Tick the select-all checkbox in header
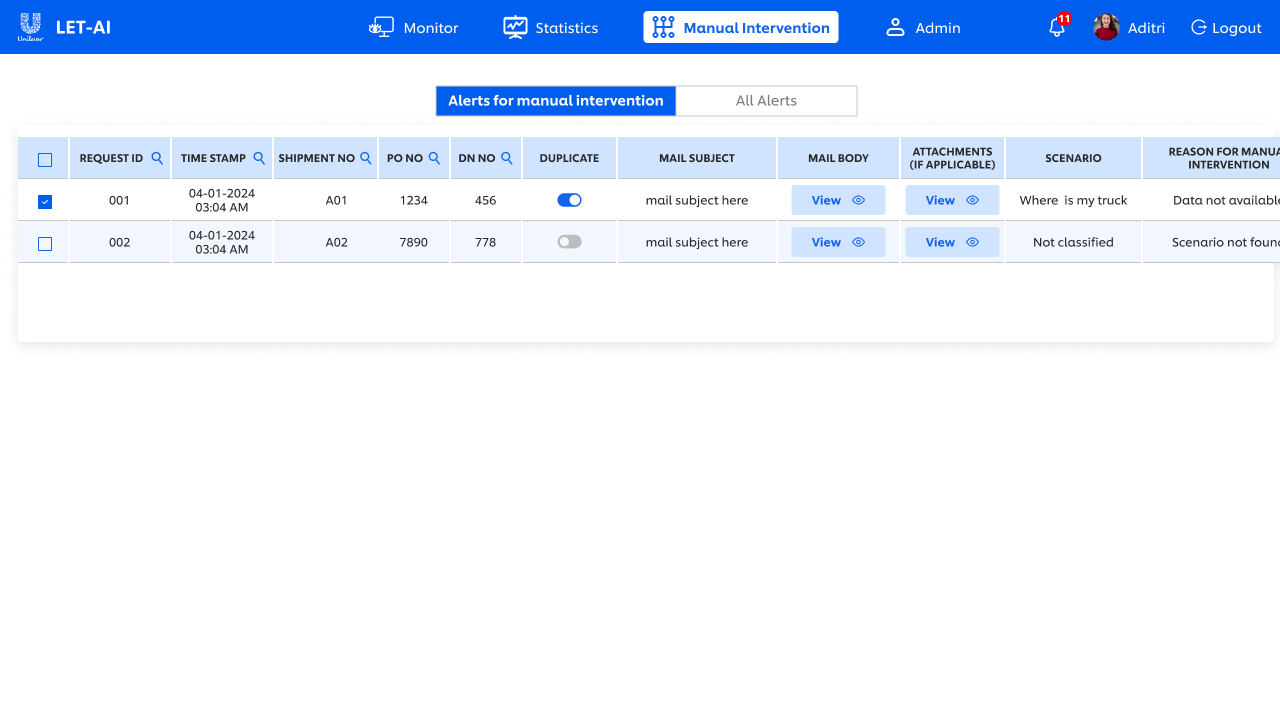The image size is (1280, 705). 45,160
